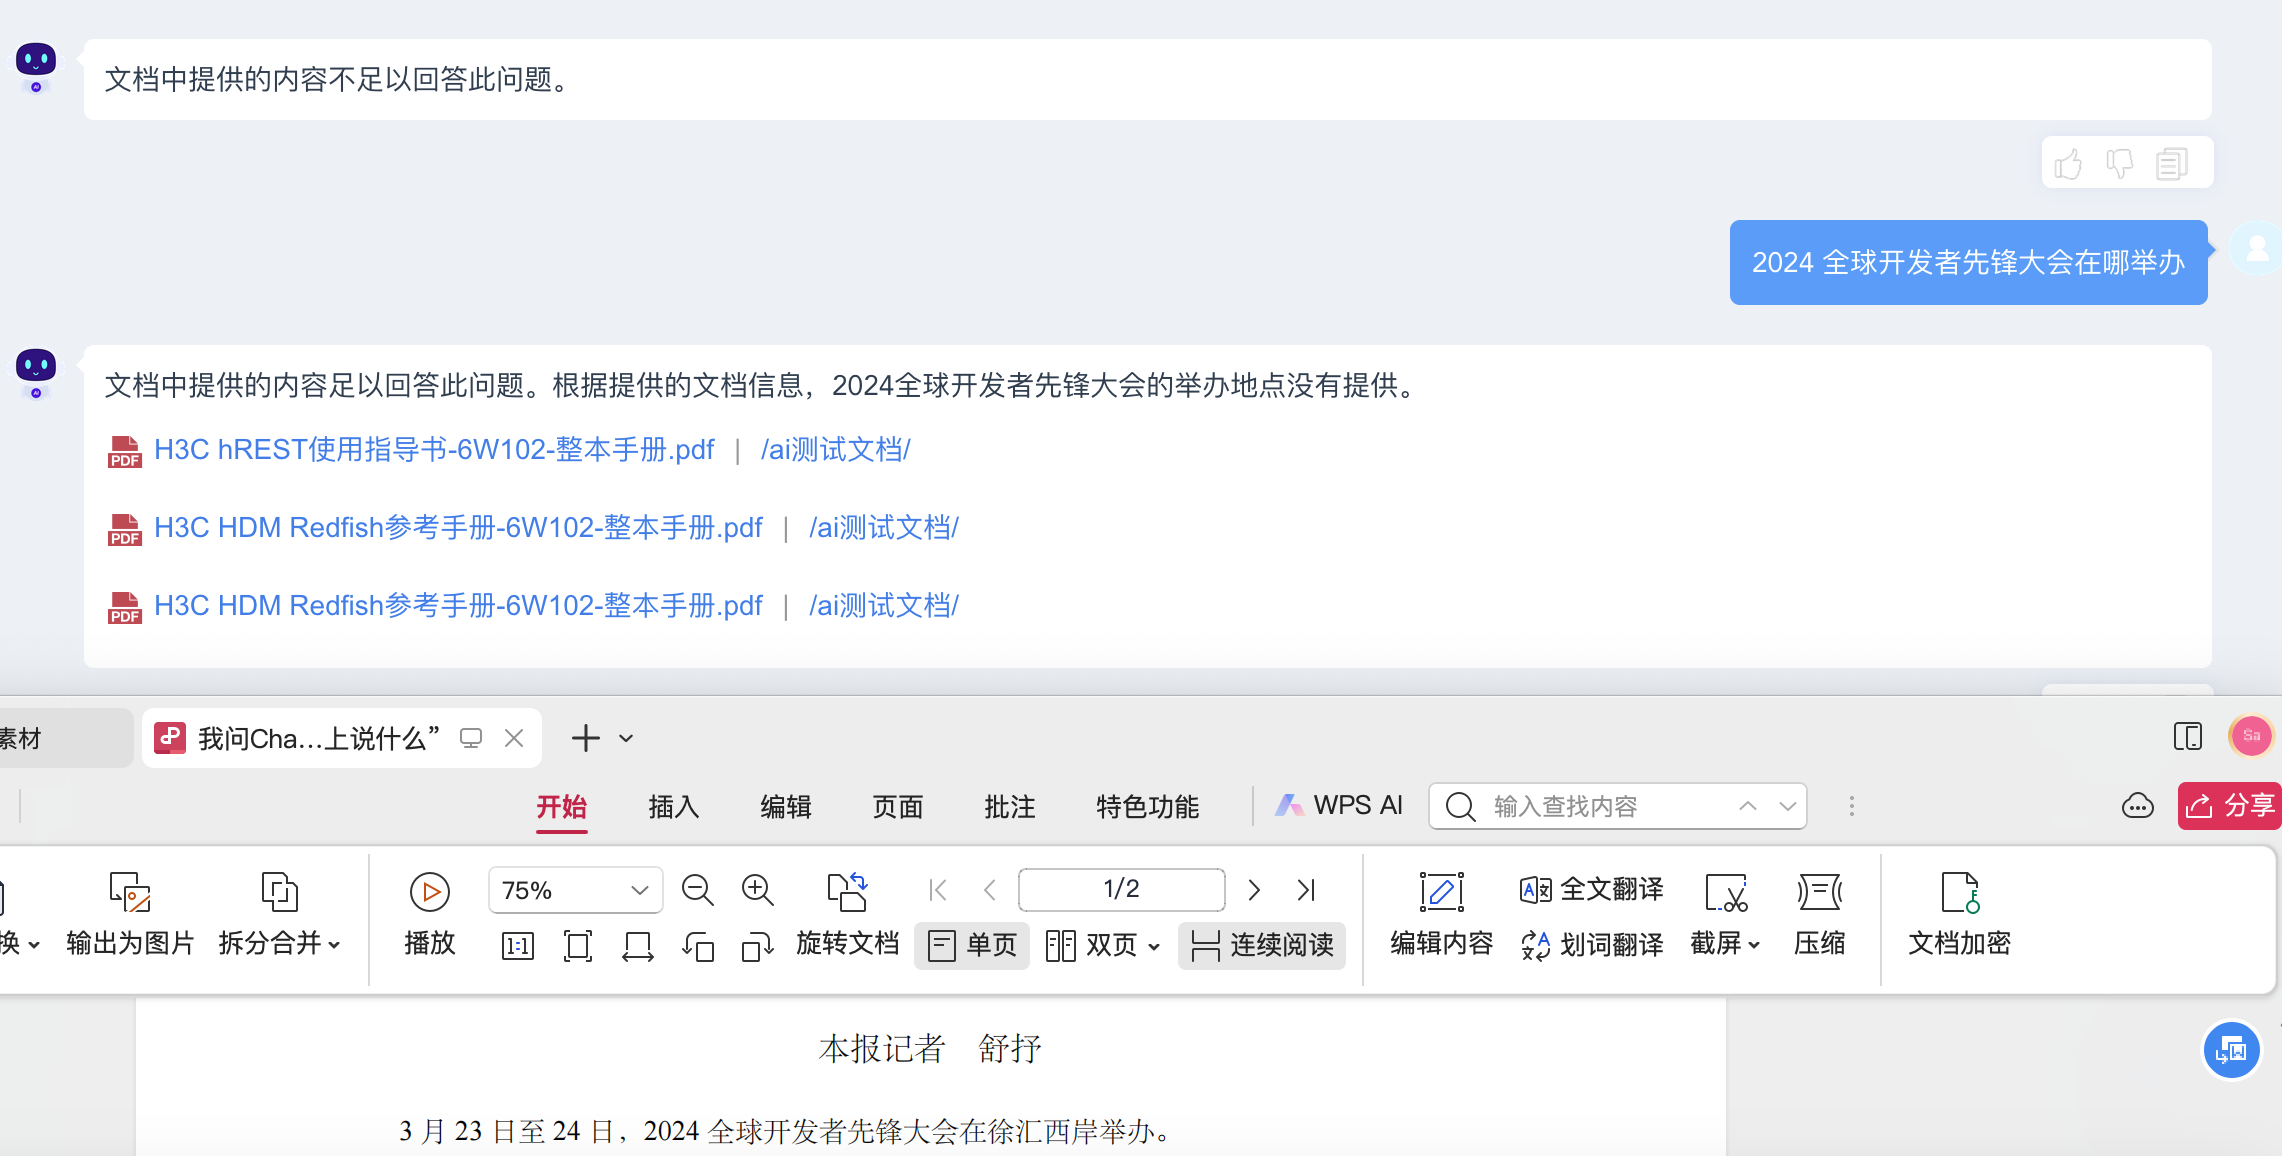Click the blue floating tool button

[x=2232, y=1050]
